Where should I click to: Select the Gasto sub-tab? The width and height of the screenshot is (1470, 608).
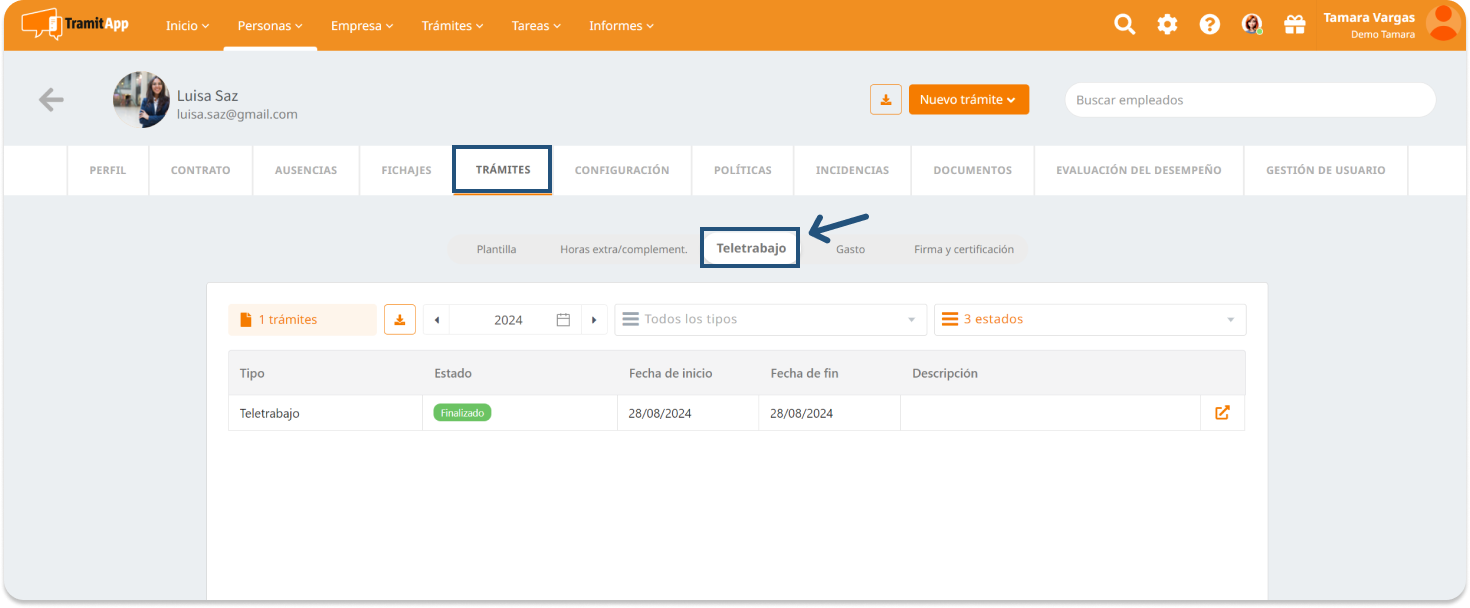tap(850, 249)
